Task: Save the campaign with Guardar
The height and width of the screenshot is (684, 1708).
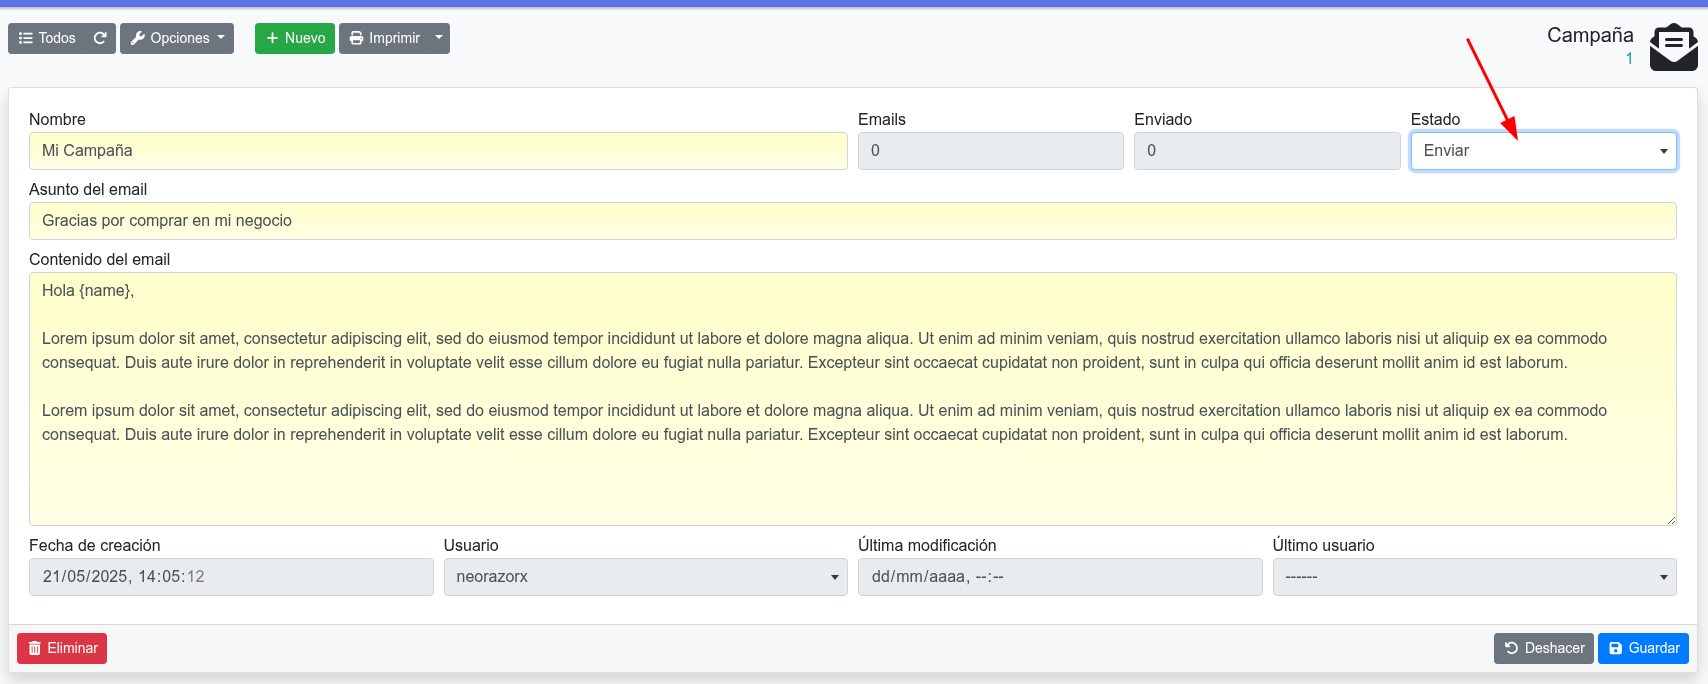Action: pos(1643,648)
